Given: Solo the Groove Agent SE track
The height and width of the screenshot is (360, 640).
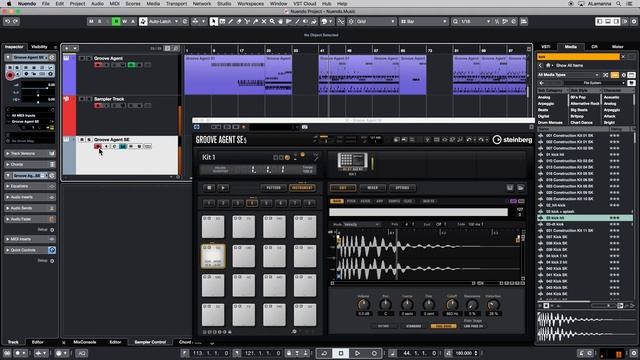Looking at the screenshot, I should tap(89, 140).
